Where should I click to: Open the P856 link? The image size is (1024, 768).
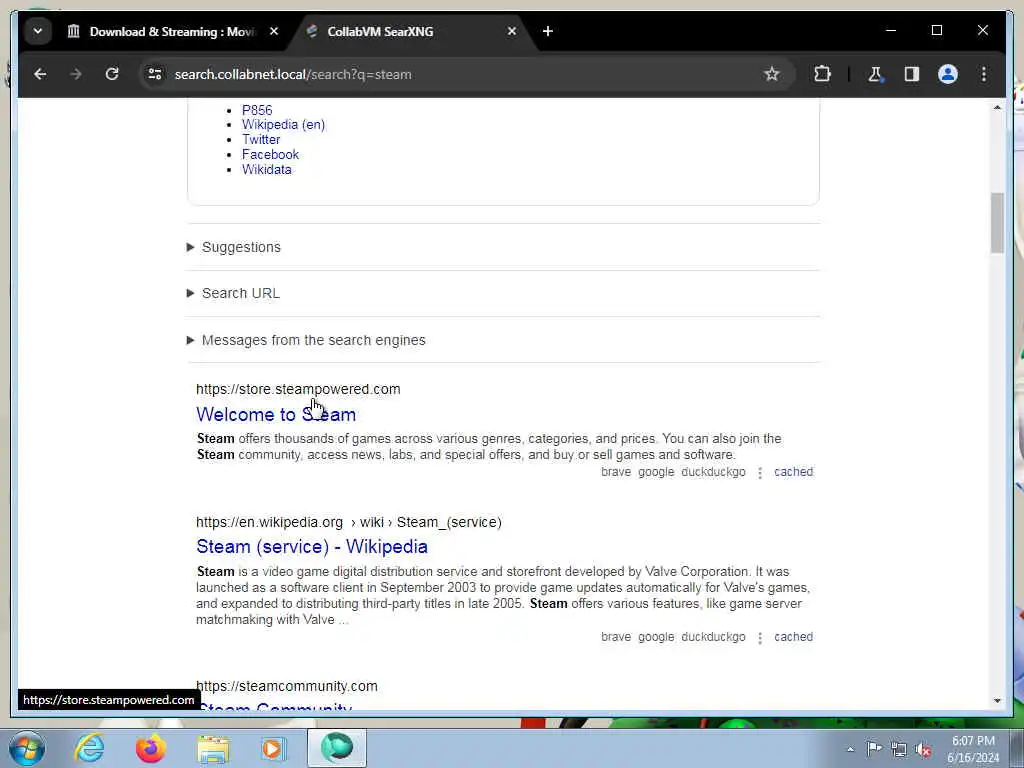(x=257, y=110)
